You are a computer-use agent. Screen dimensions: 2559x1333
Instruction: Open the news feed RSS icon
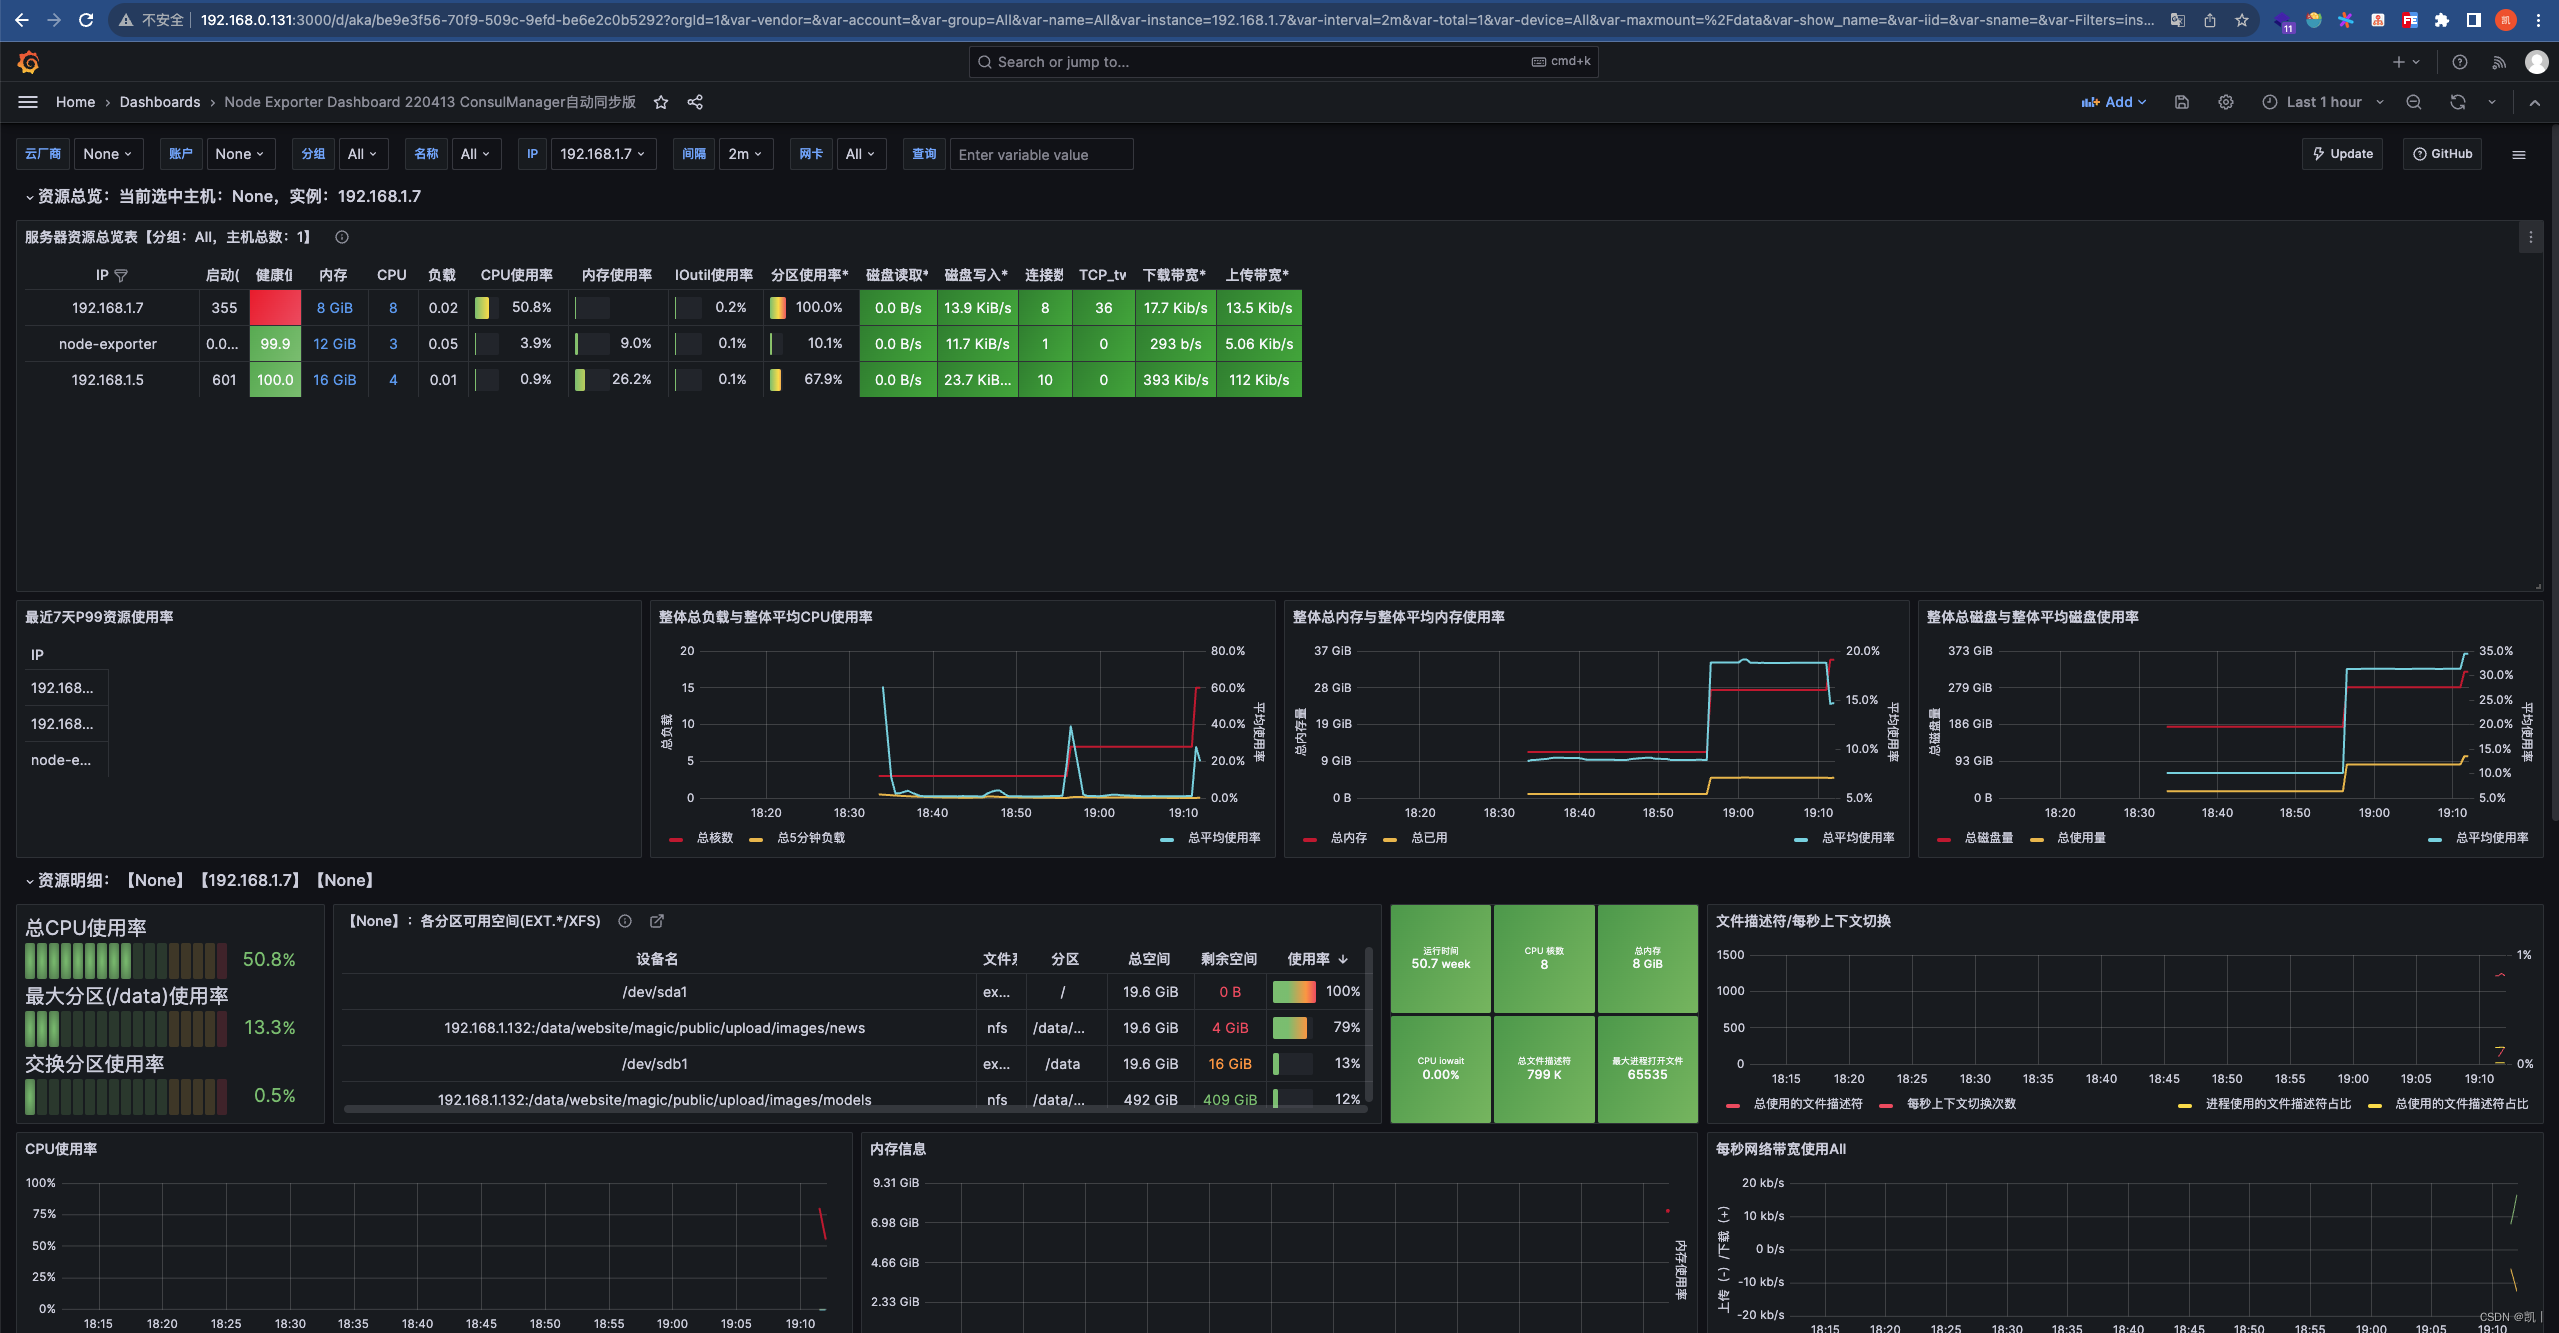pyautogui.click(x=2499, y=62)
